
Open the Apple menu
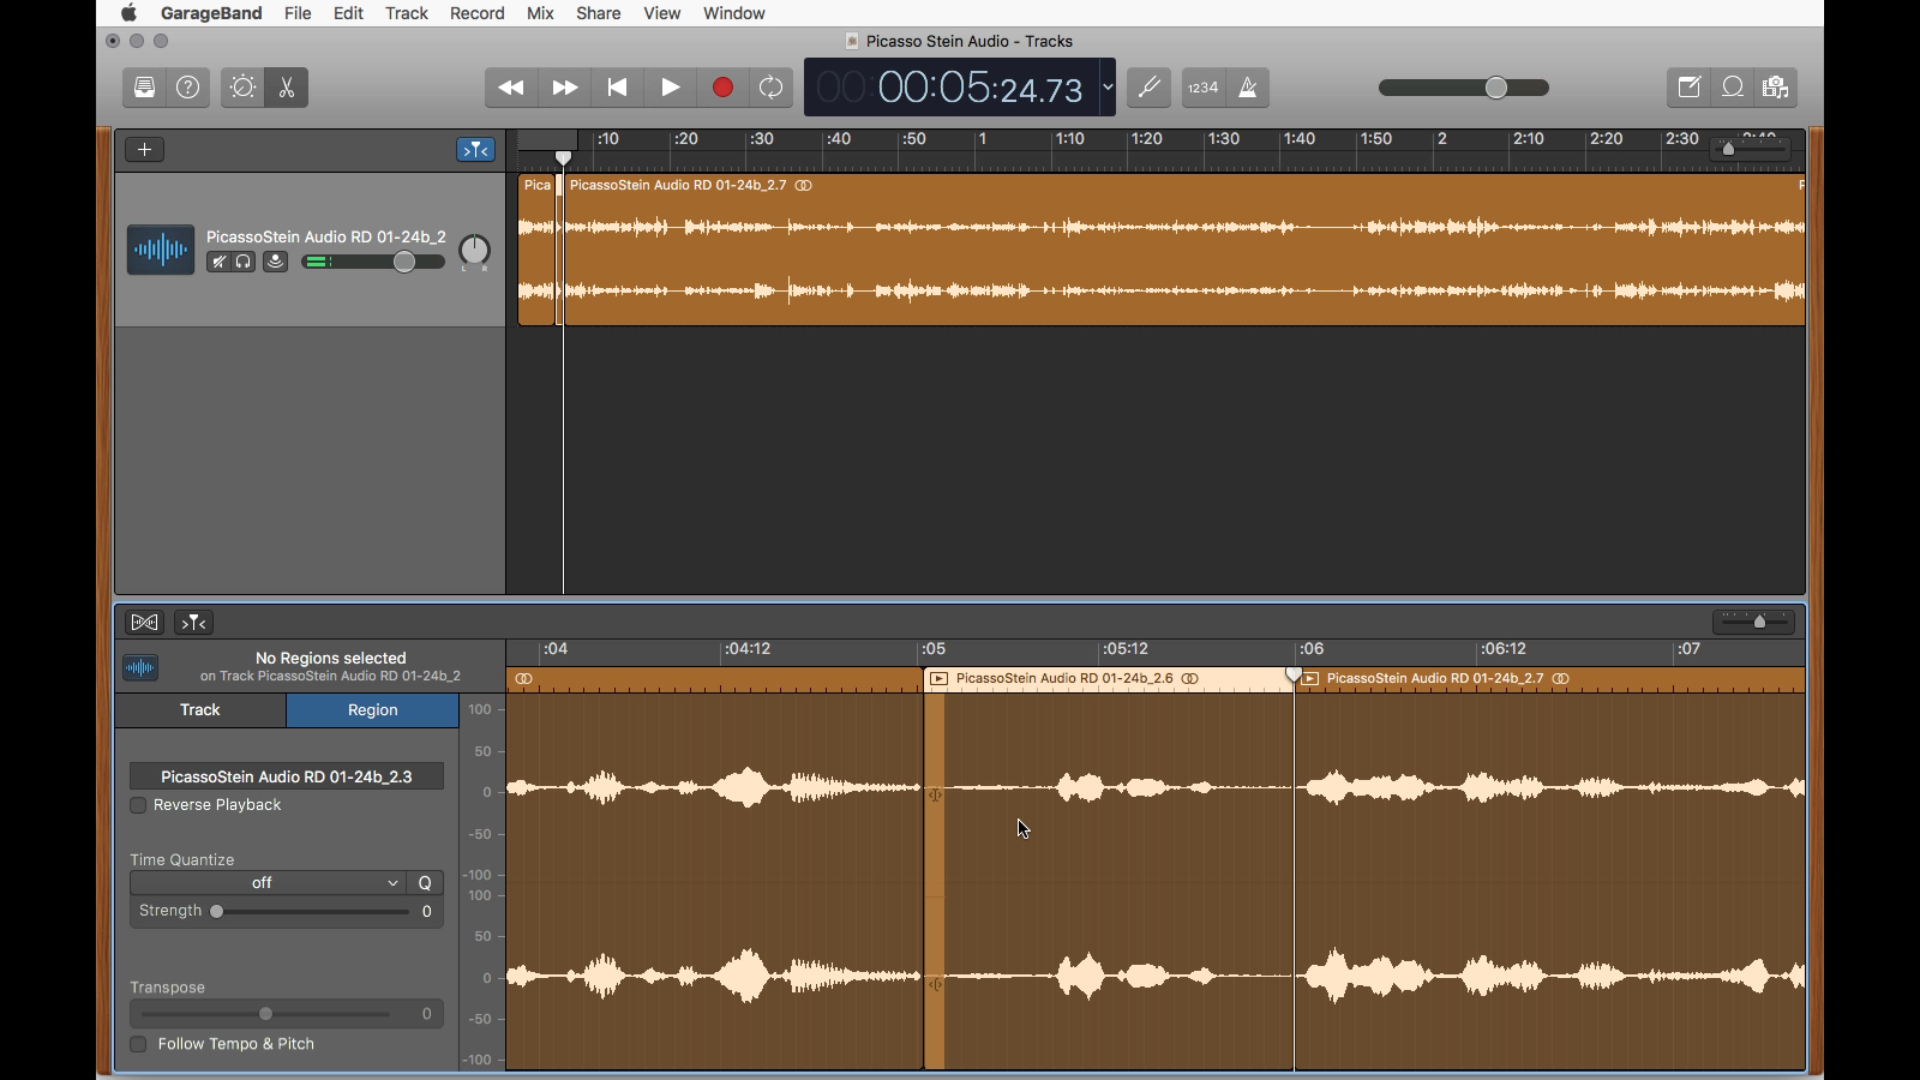129,13
